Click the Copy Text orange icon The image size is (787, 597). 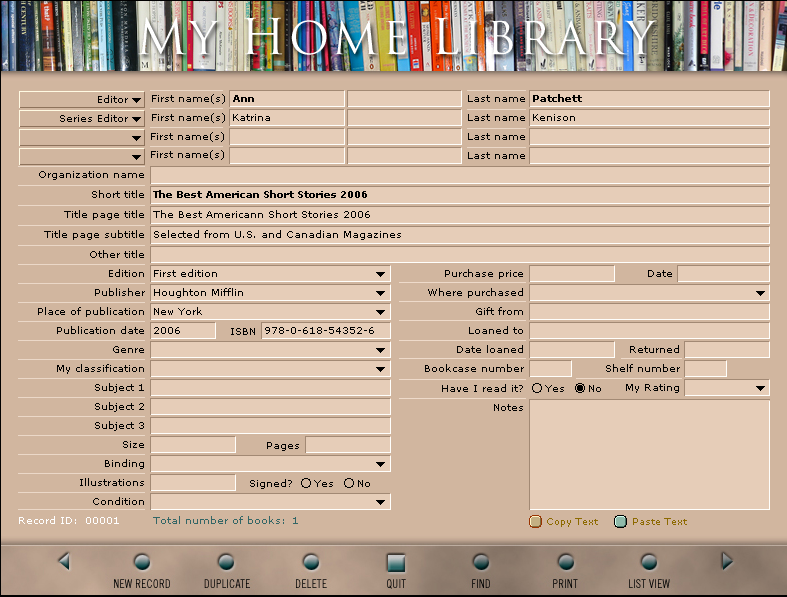coord(536,522)
